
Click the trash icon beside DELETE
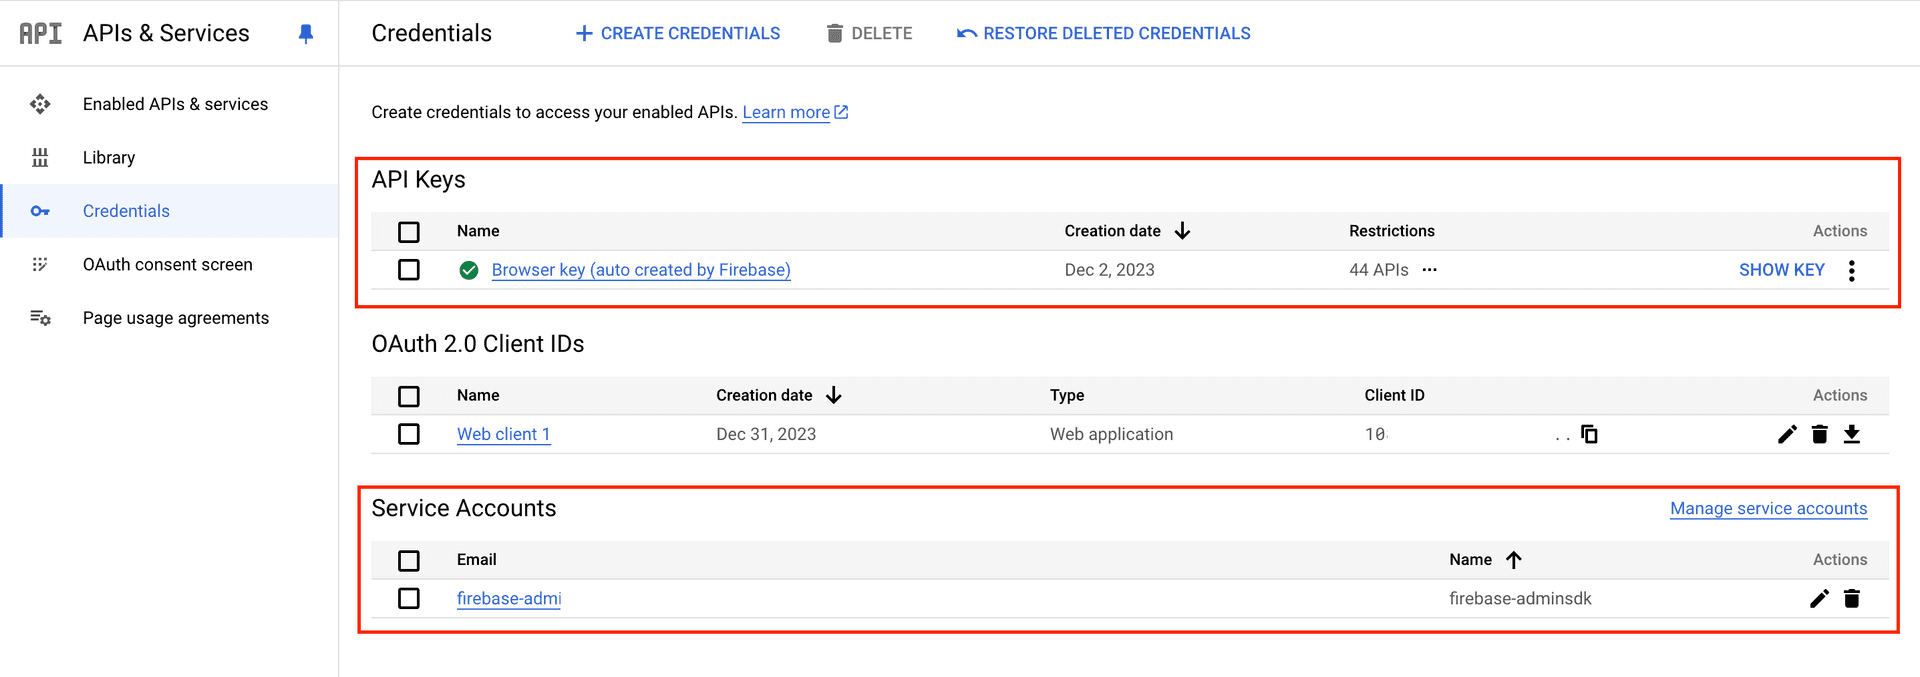[x=835, y=34]
